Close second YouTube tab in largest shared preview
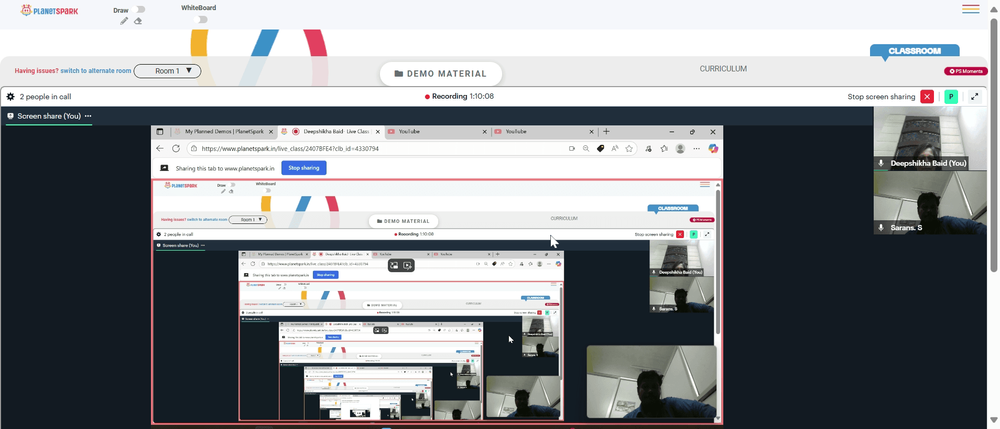1000x429 pixels. [x=592, y=132]
